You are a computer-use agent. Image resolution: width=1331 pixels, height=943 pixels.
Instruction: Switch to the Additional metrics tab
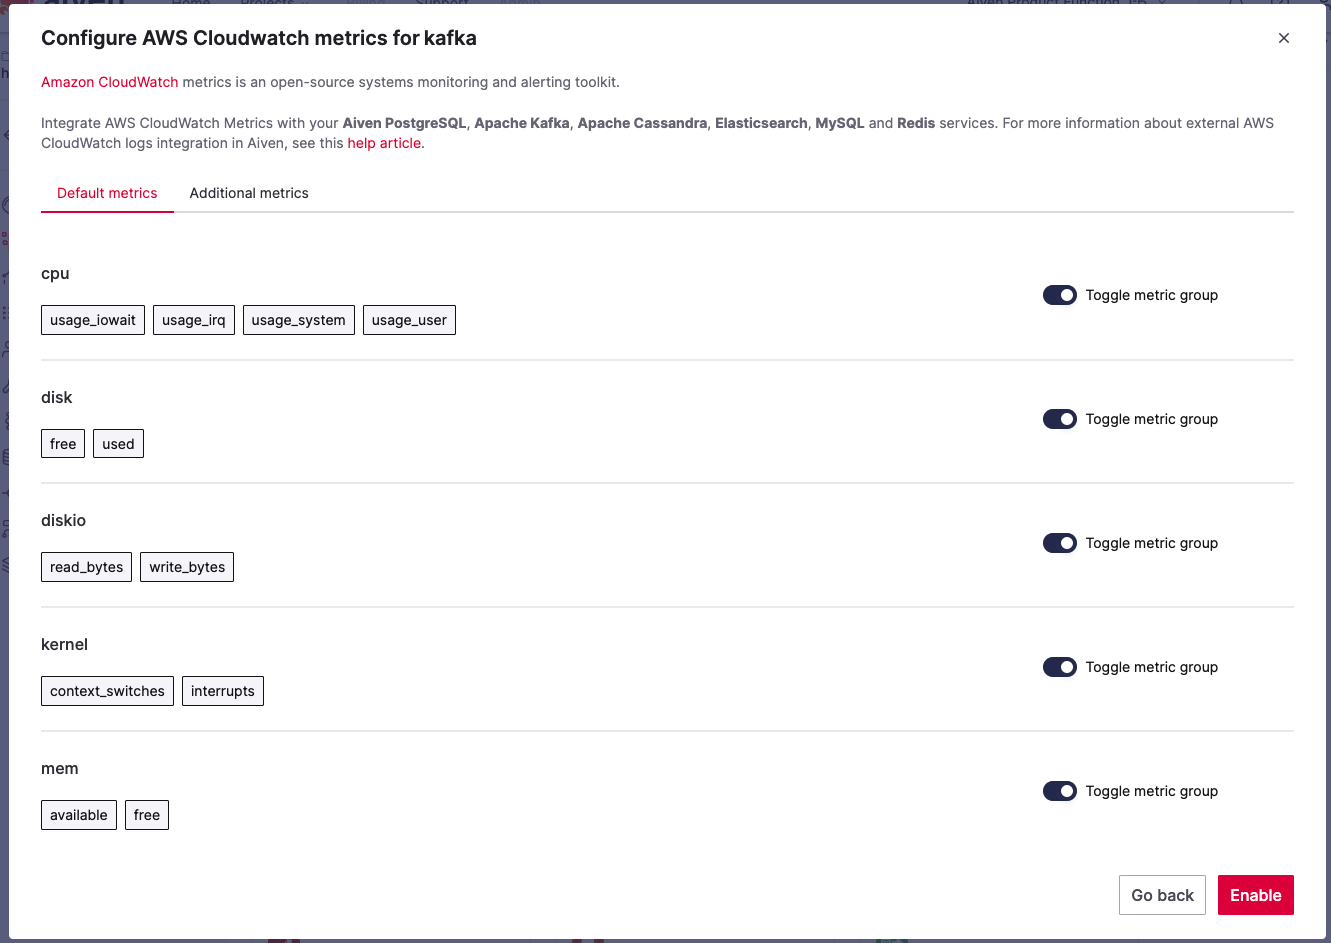tap(248, 193)
